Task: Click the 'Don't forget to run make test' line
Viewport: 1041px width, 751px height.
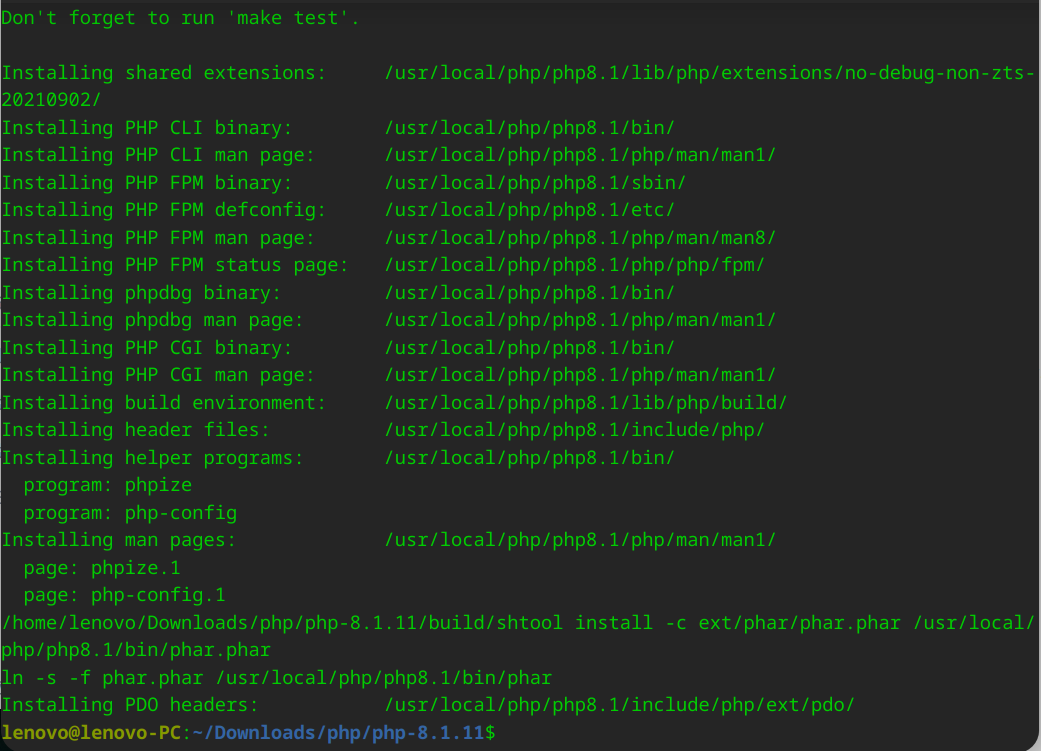Action: (x=180, y=18)
